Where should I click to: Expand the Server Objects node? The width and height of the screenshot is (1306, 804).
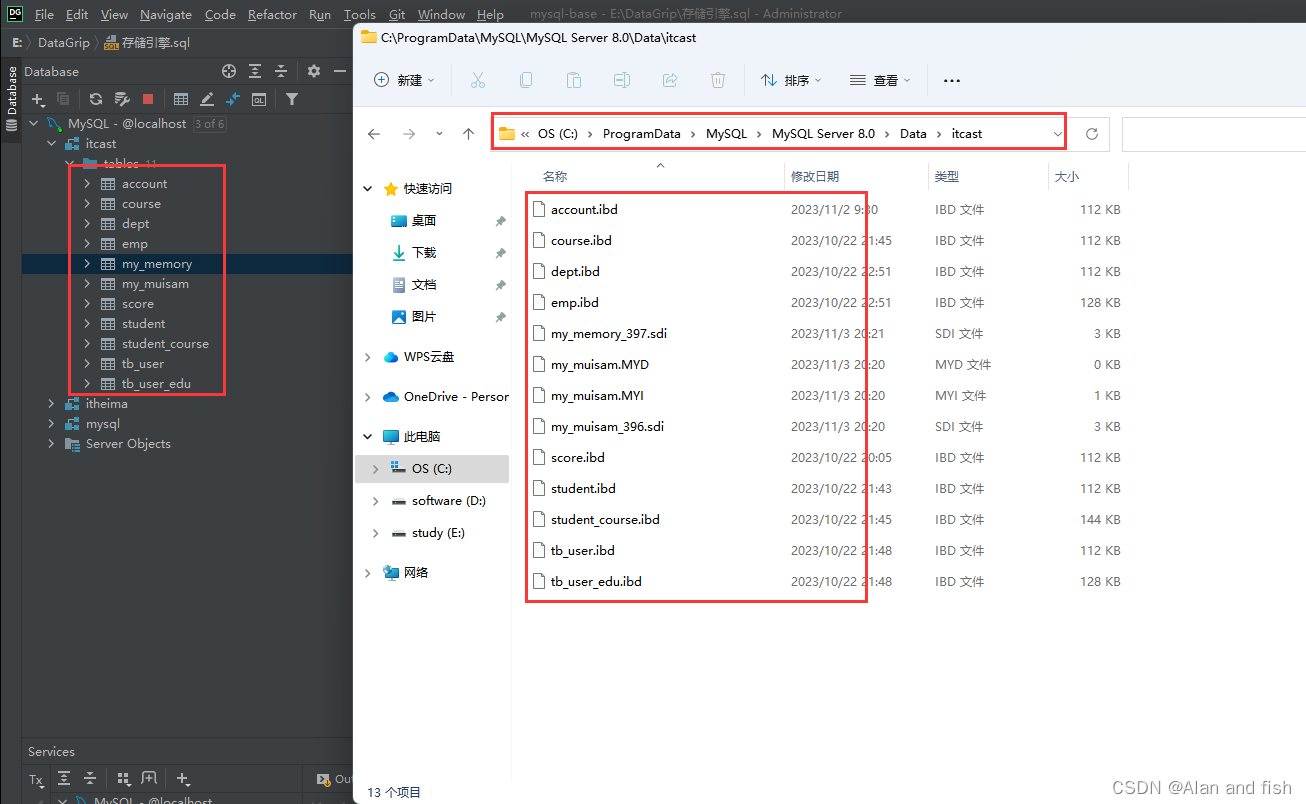pos(51,444)
